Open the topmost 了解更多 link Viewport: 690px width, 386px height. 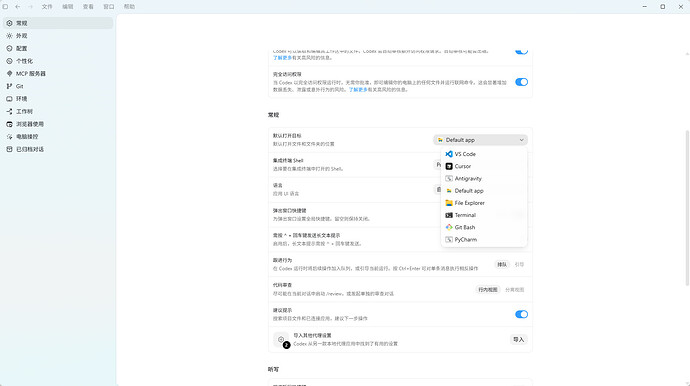point(282,58)
